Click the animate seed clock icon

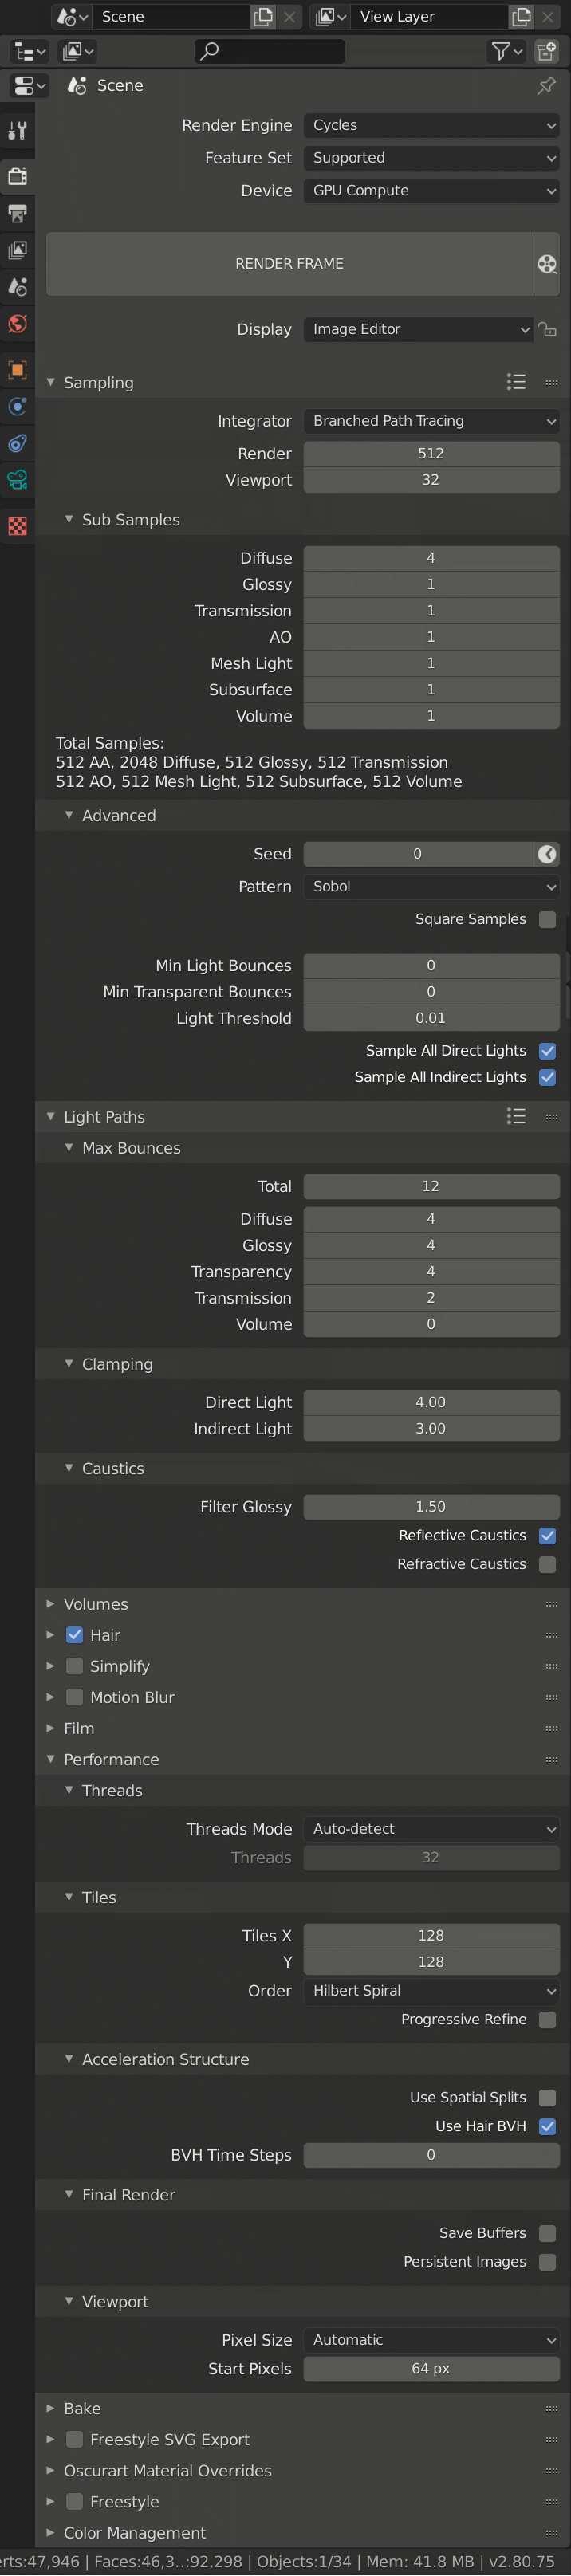[x=547, y=854]
